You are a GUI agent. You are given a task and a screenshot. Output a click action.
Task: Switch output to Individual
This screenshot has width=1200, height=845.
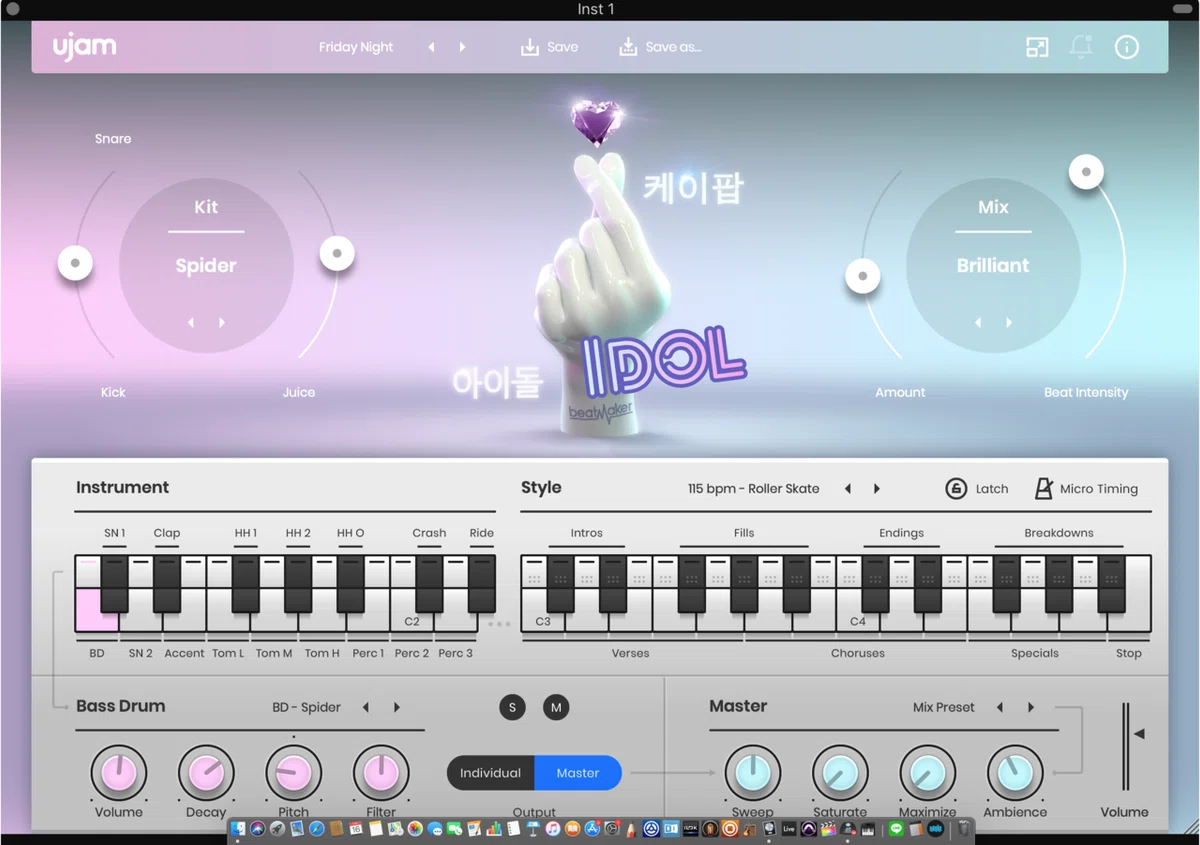[490, 773]
